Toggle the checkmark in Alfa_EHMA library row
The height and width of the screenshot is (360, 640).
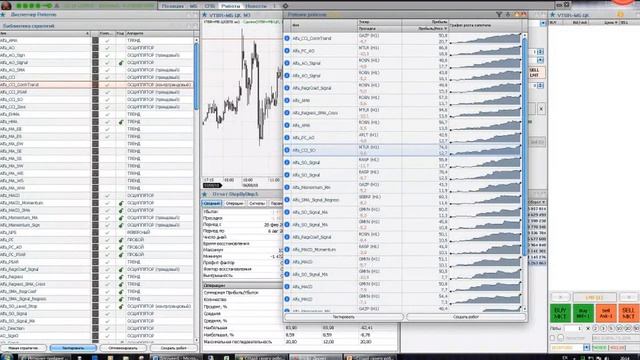coord(107,114)
